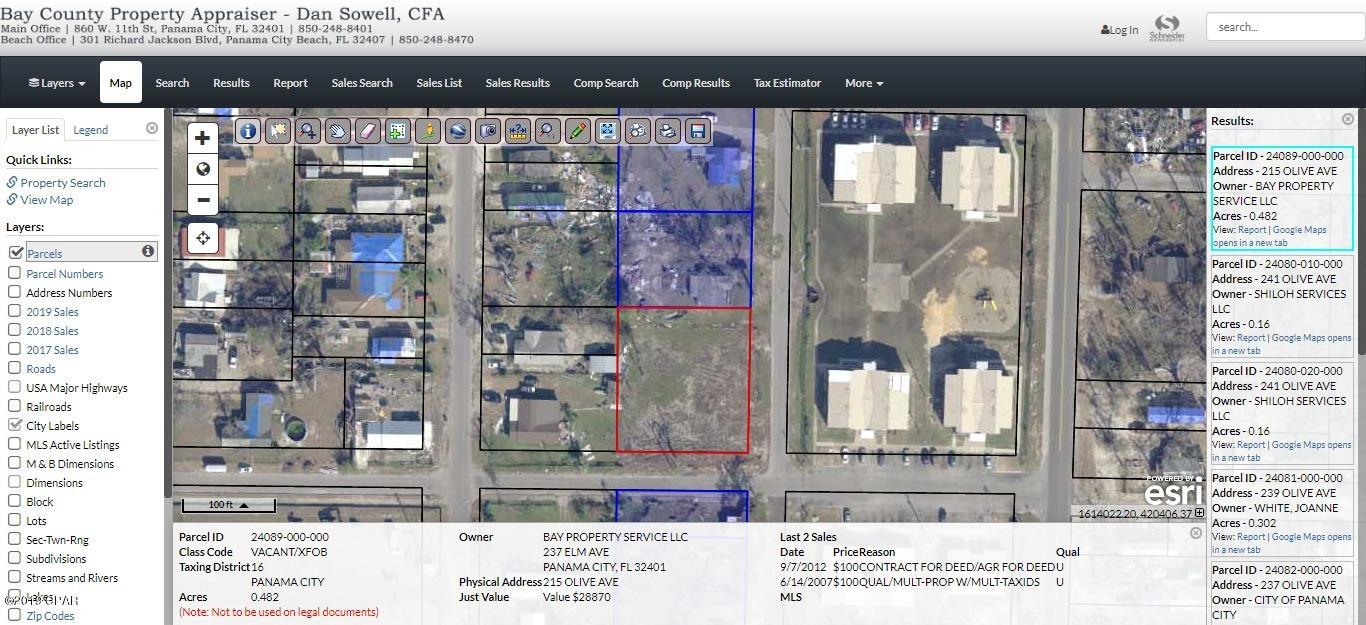Click the eraser clear-selection tool
This screenshot has width=1366, height=625.
[368, 131]
